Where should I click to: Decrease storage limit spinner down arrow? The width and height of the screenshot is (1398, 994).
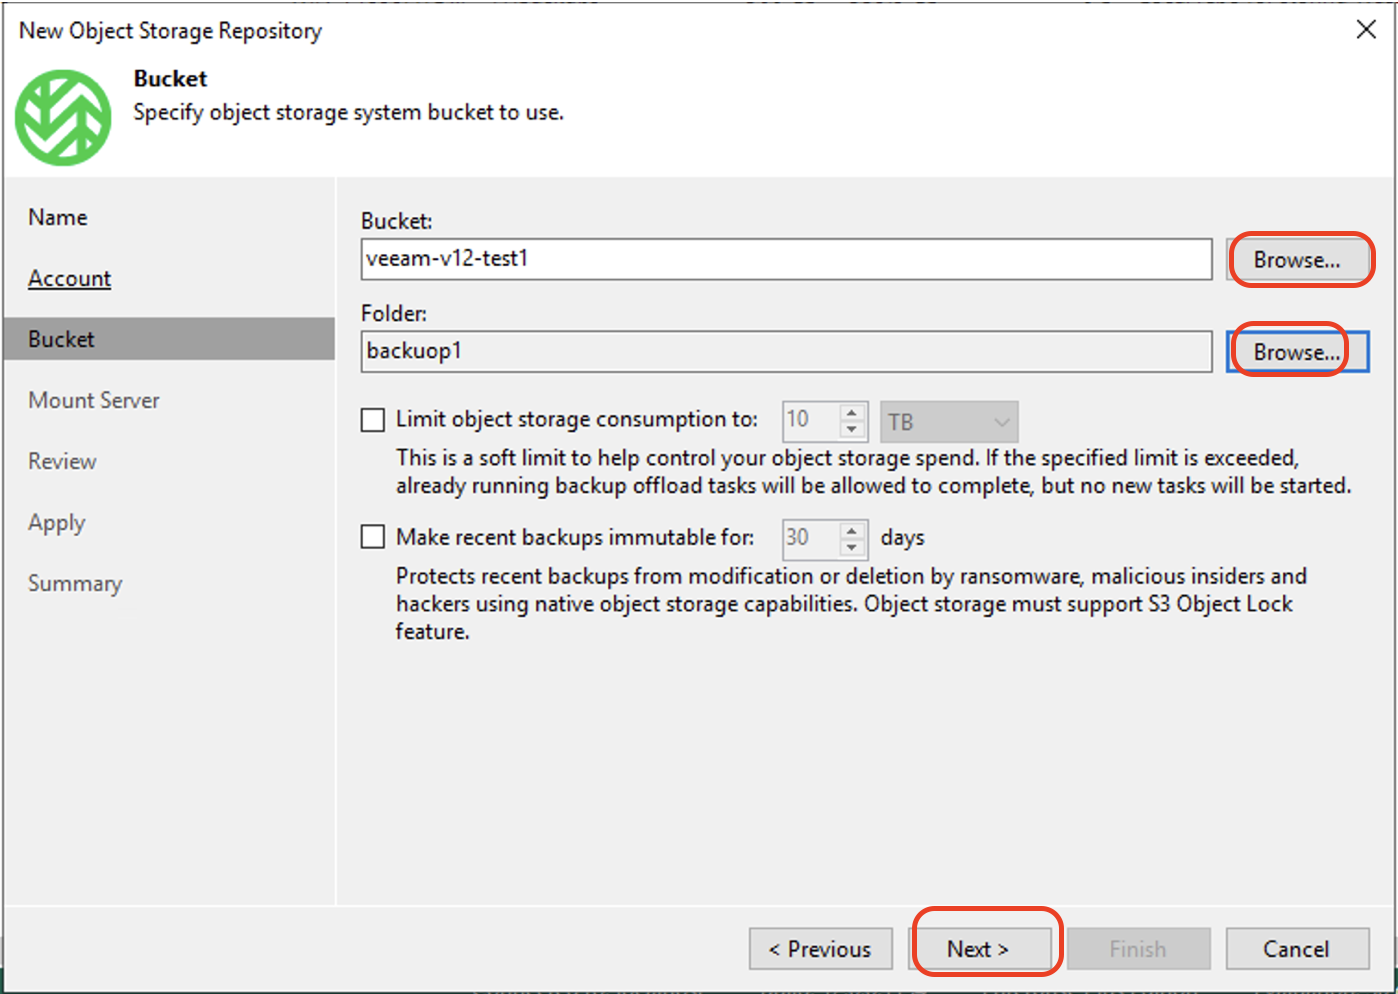click(x=852, y=430)
